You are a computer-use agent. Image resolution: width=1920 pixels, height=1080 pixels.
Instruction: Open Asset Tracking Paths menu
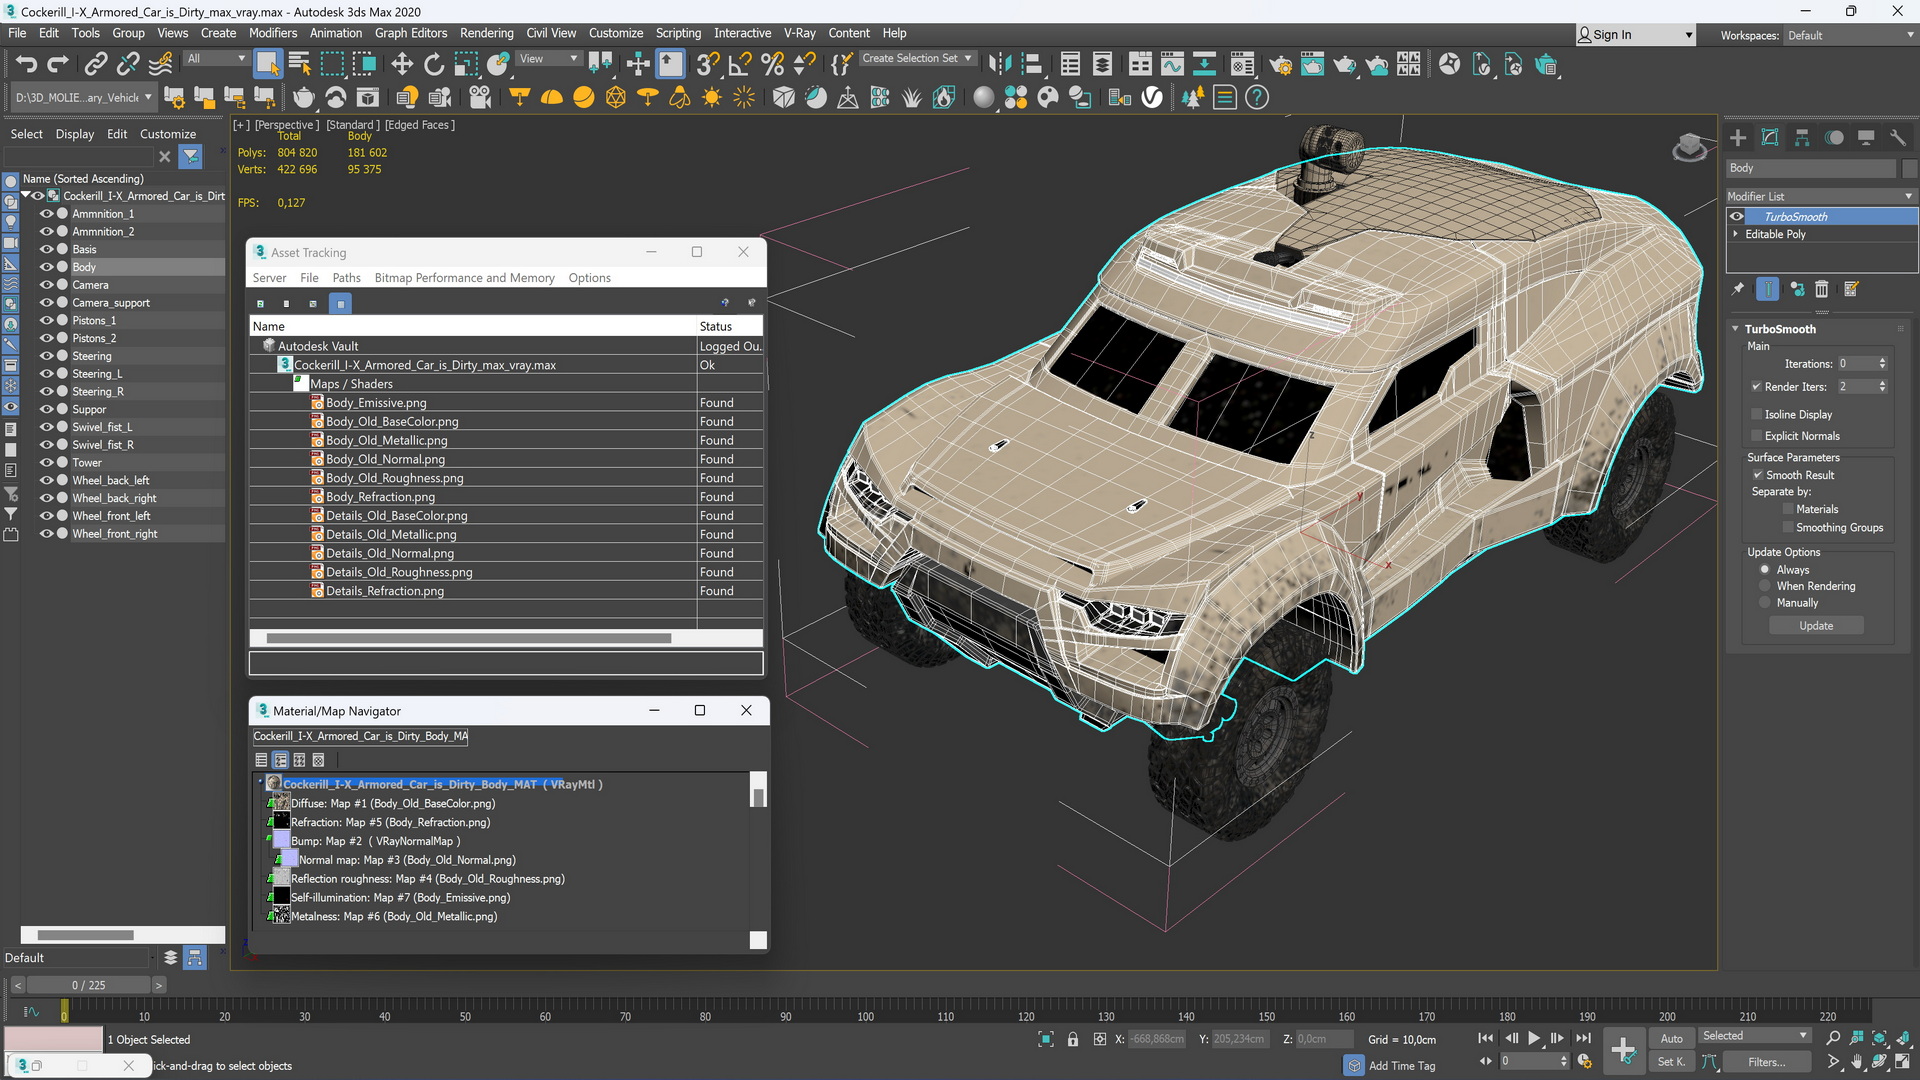coord(346,278)
